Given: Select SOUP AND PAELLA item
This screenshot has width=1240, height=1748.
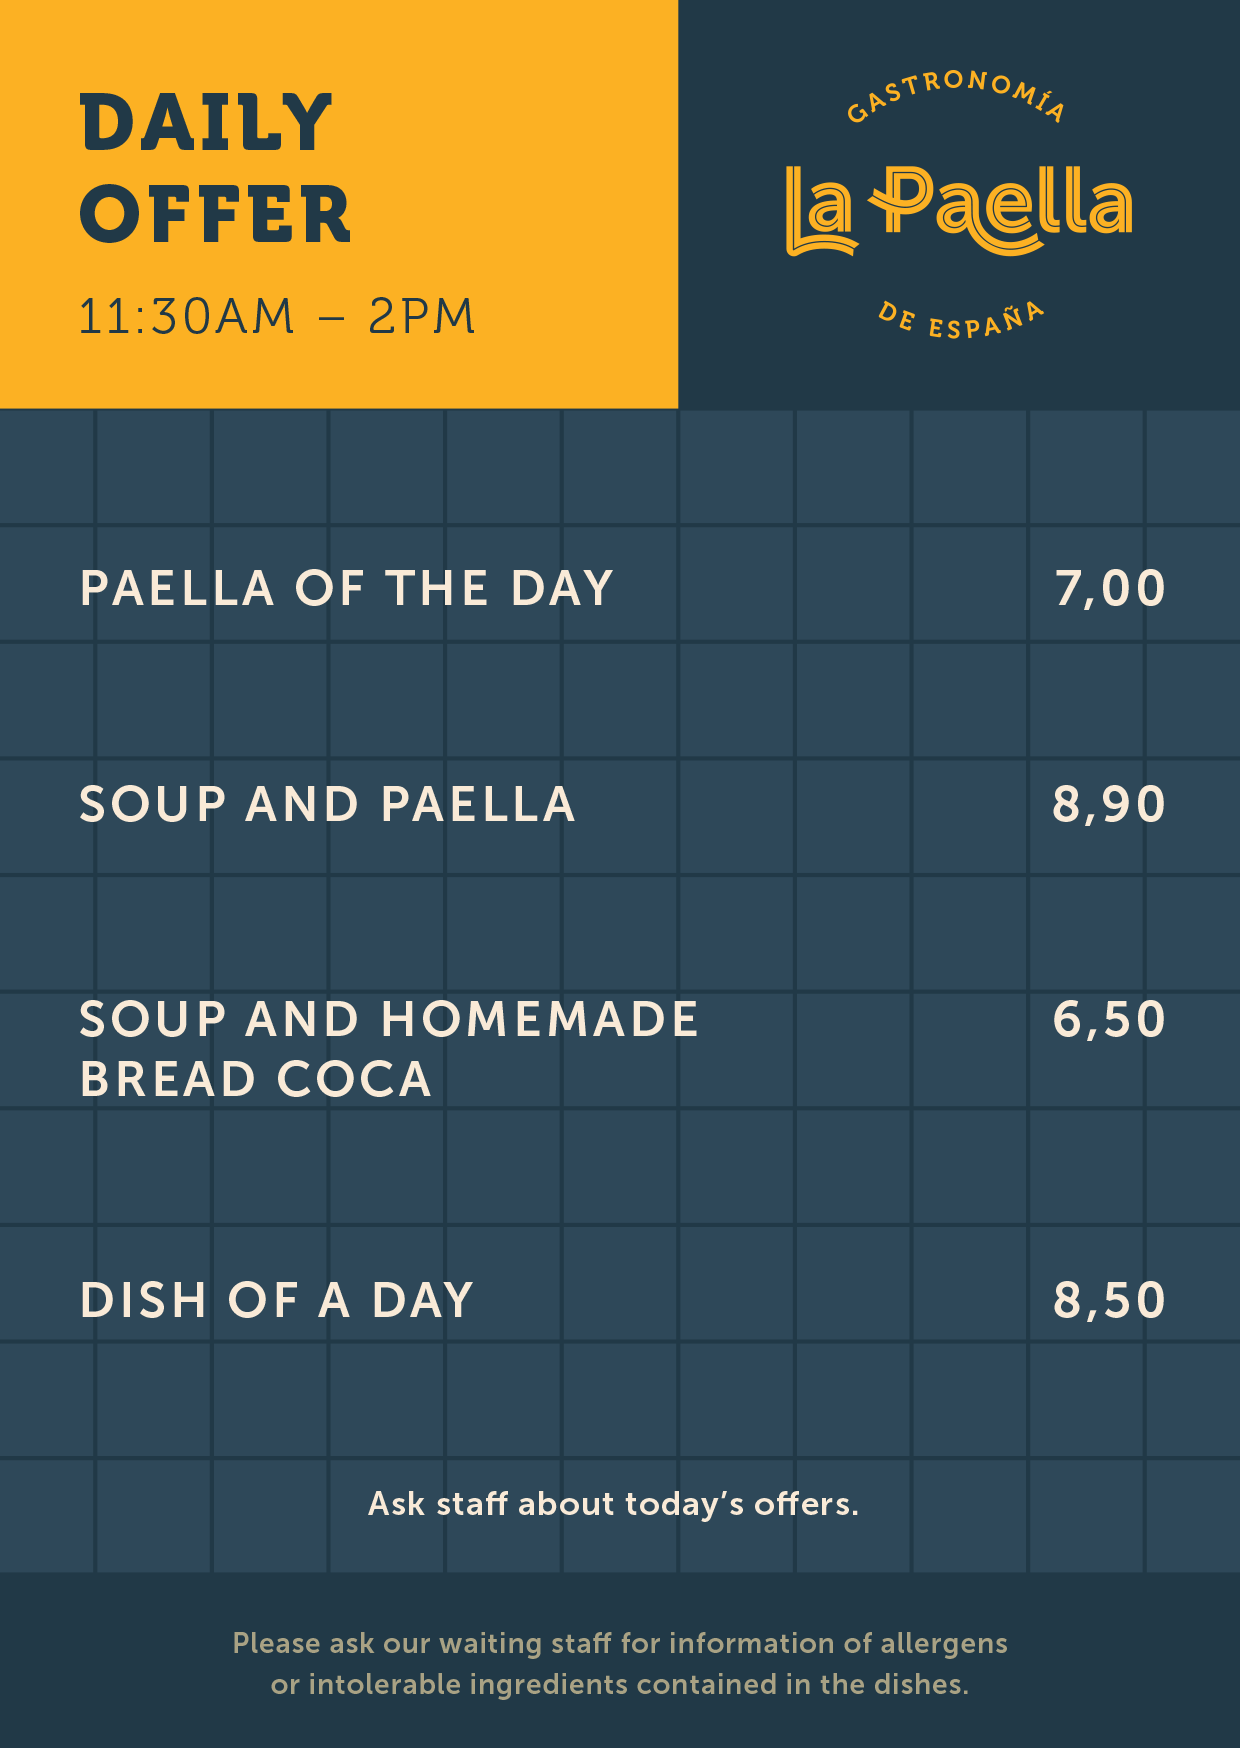Looking at the screenshot, I should tap(327, 804).
